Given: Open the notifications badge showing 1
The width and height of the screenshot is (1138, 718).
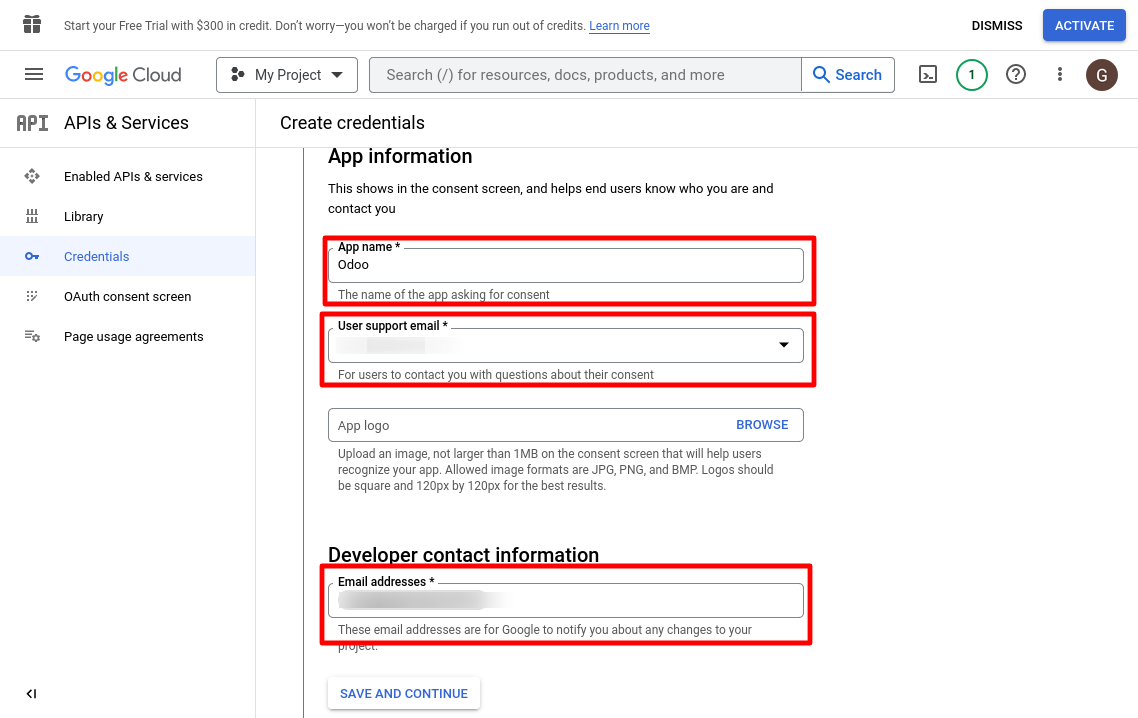Looking at the screenshot, I should point(972,75).
